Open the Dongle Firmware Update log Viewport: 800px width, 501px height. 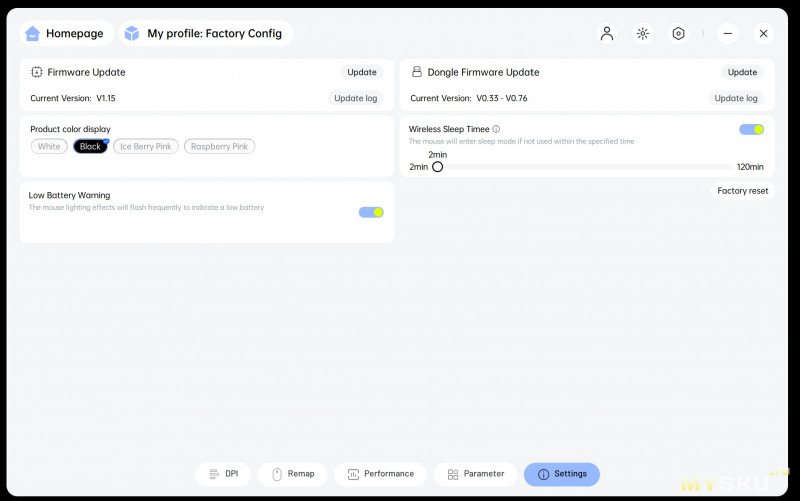coord(736,98)
